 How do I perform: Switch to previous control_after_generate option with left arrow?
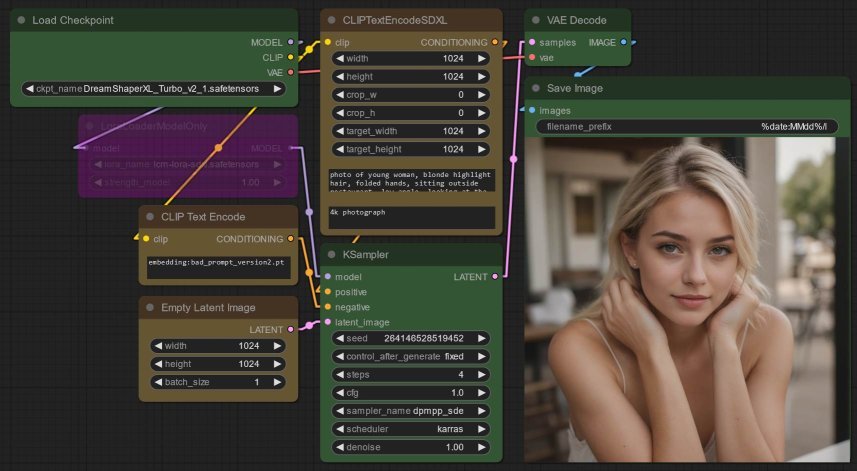(340, 356)
